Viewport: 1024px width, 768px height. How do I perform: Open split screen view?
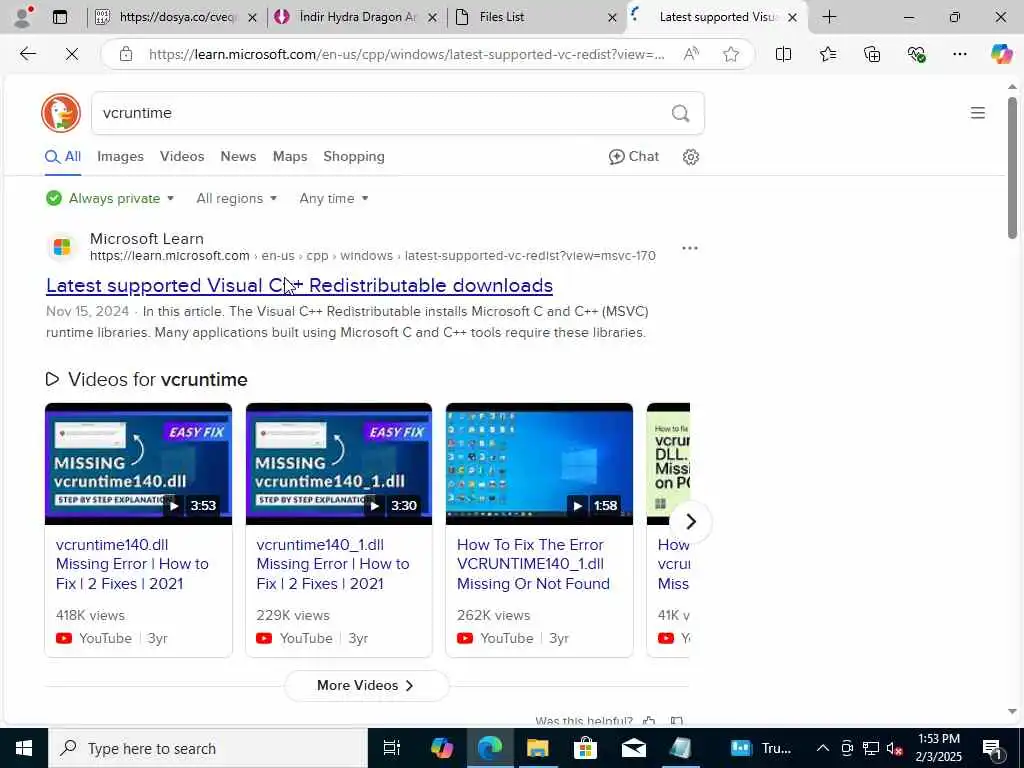(783, 54)
